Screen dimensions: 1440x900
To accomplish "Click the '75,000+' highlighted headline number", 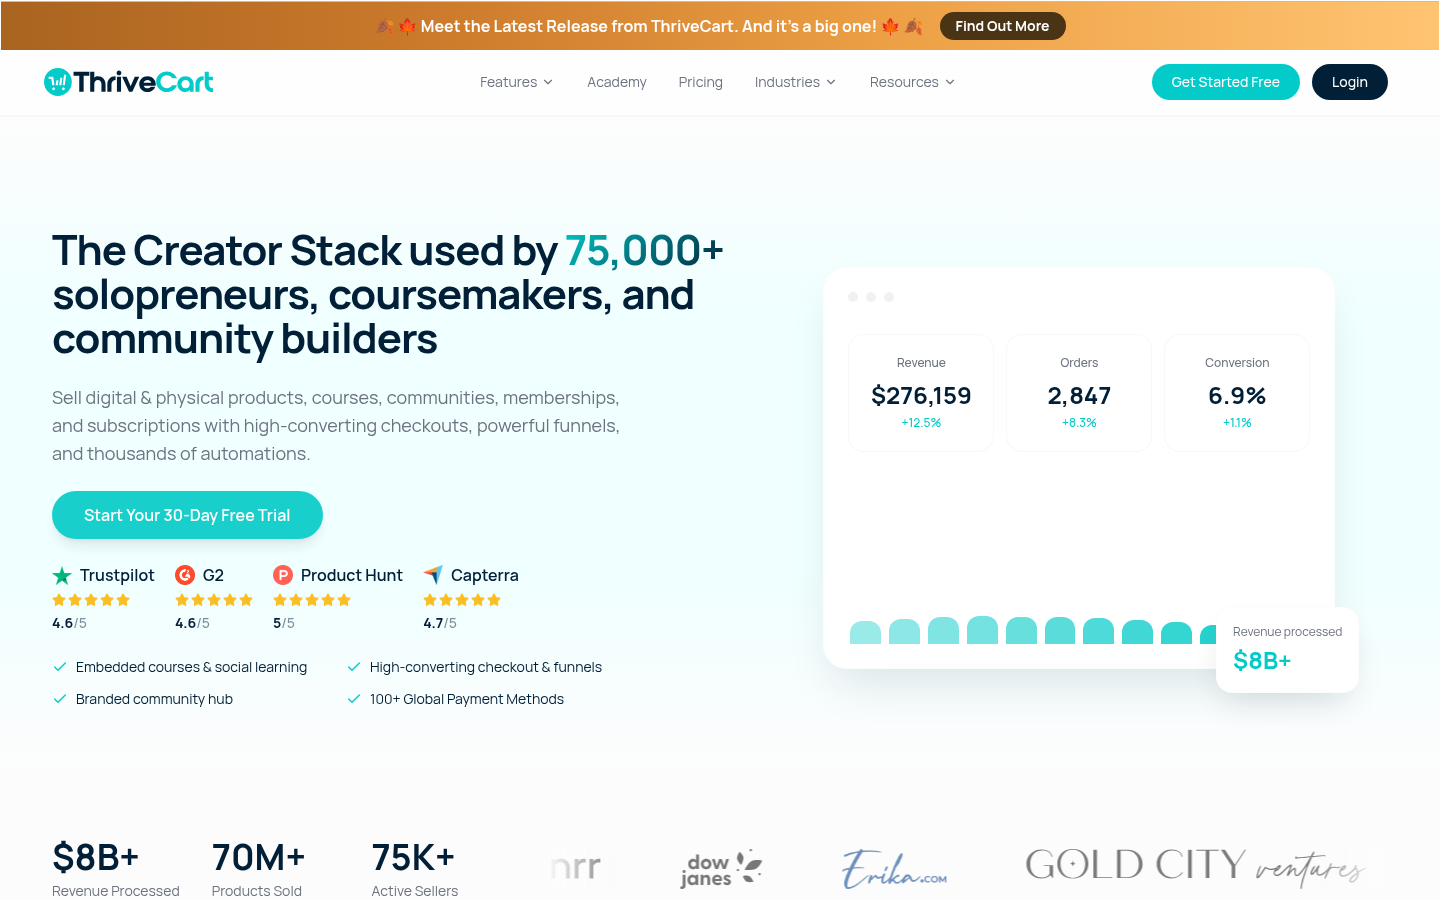I will (644, 250).
